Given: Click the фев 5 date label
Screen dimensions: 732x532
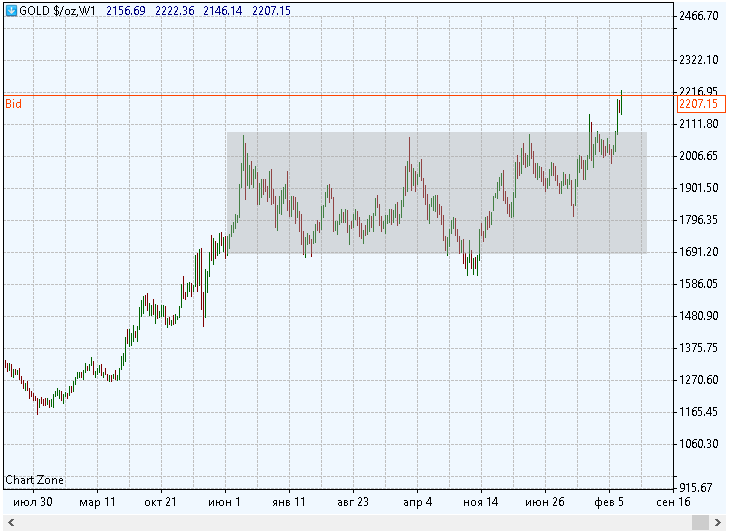Looking at the screenshot, I should pyautogui.click(x=609, y=502).
